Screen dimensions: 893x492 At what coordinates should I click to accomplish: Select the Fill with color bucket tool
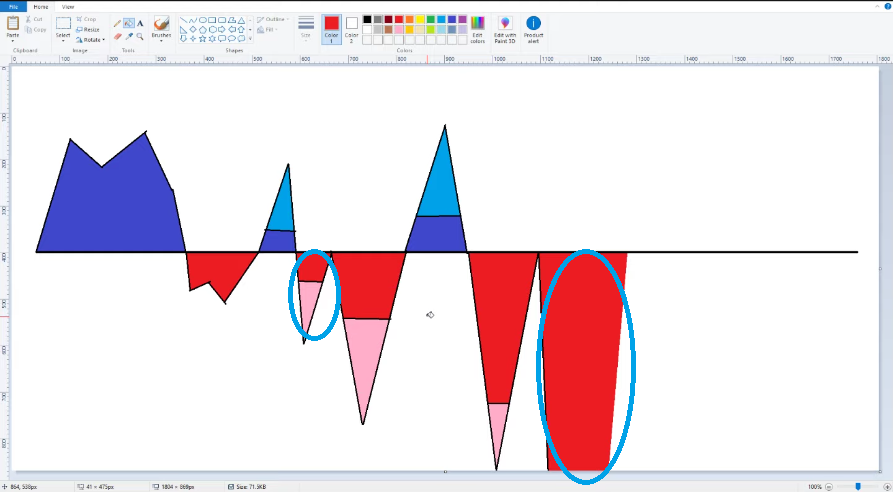pyautogui.click(x=129, y=23)
